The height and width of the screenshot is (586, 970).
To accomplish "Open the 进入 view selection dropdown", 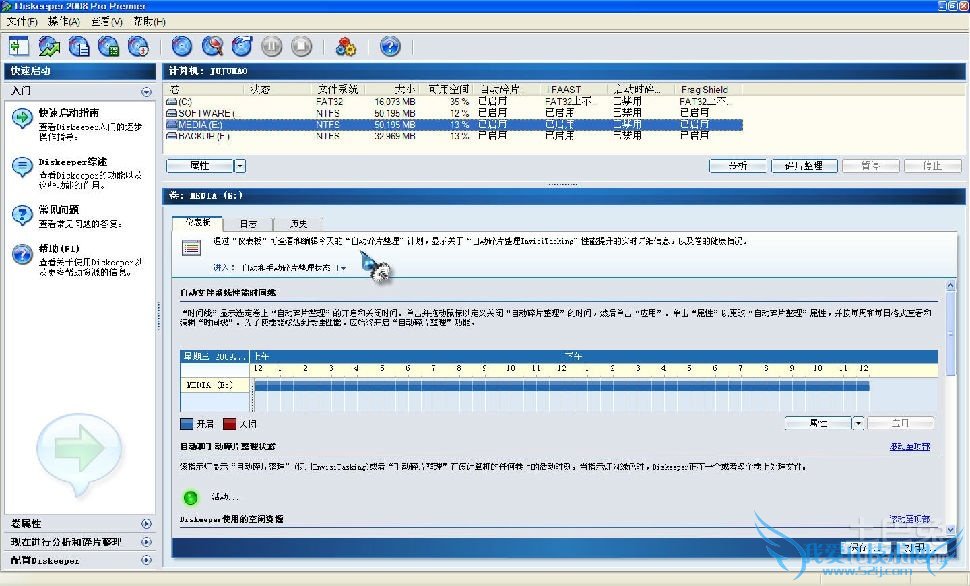I will 341,268.
